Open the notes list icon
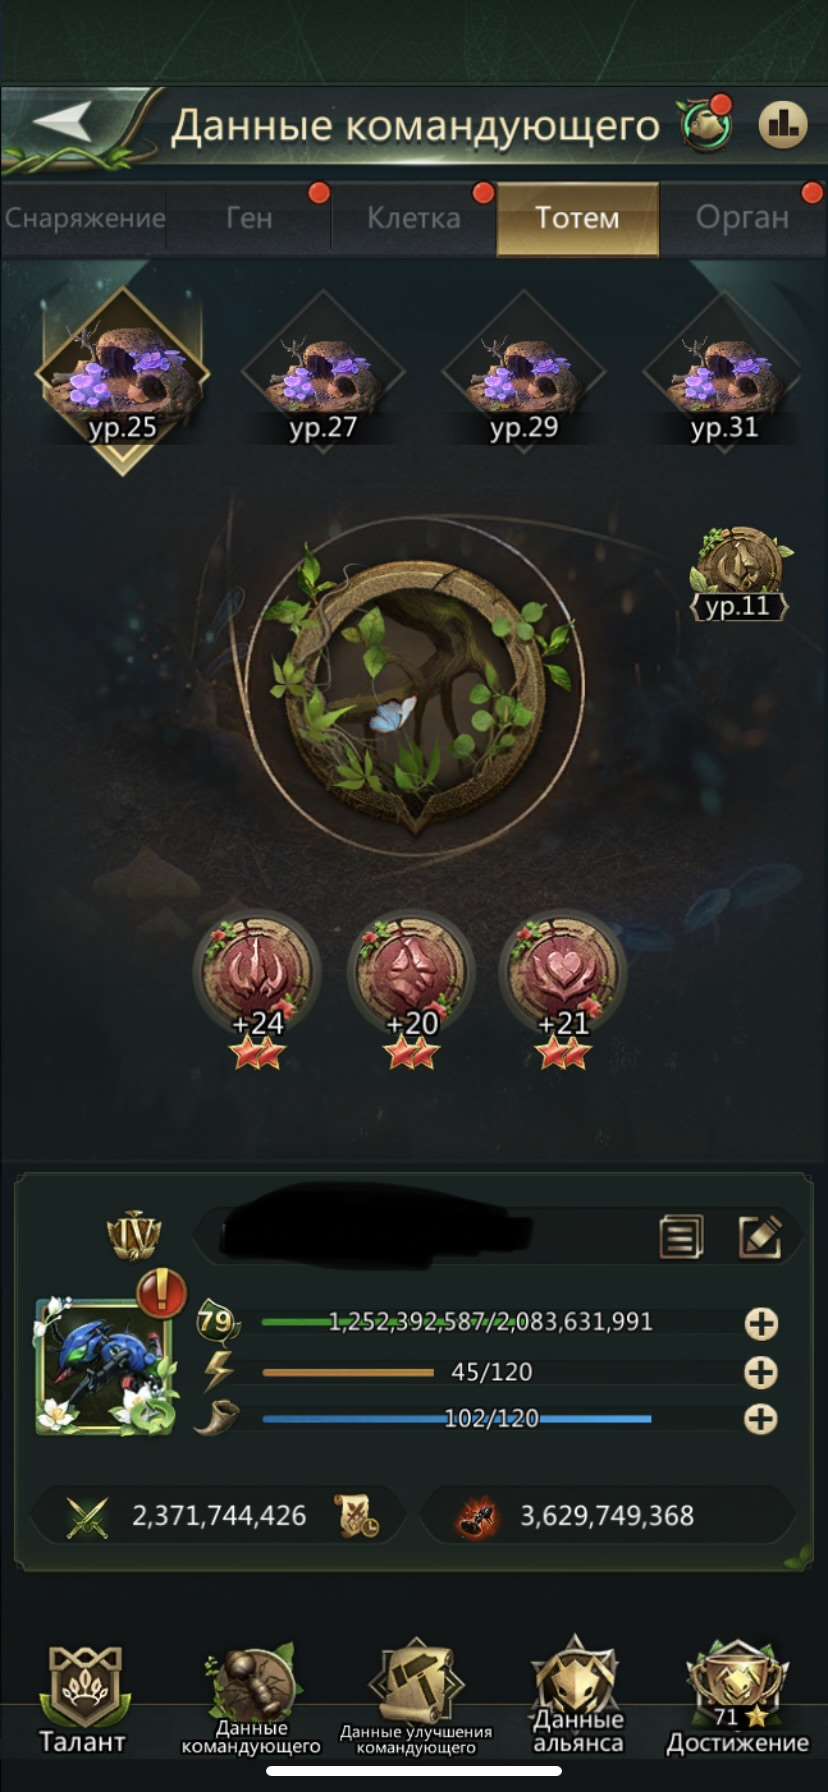 681,1236
